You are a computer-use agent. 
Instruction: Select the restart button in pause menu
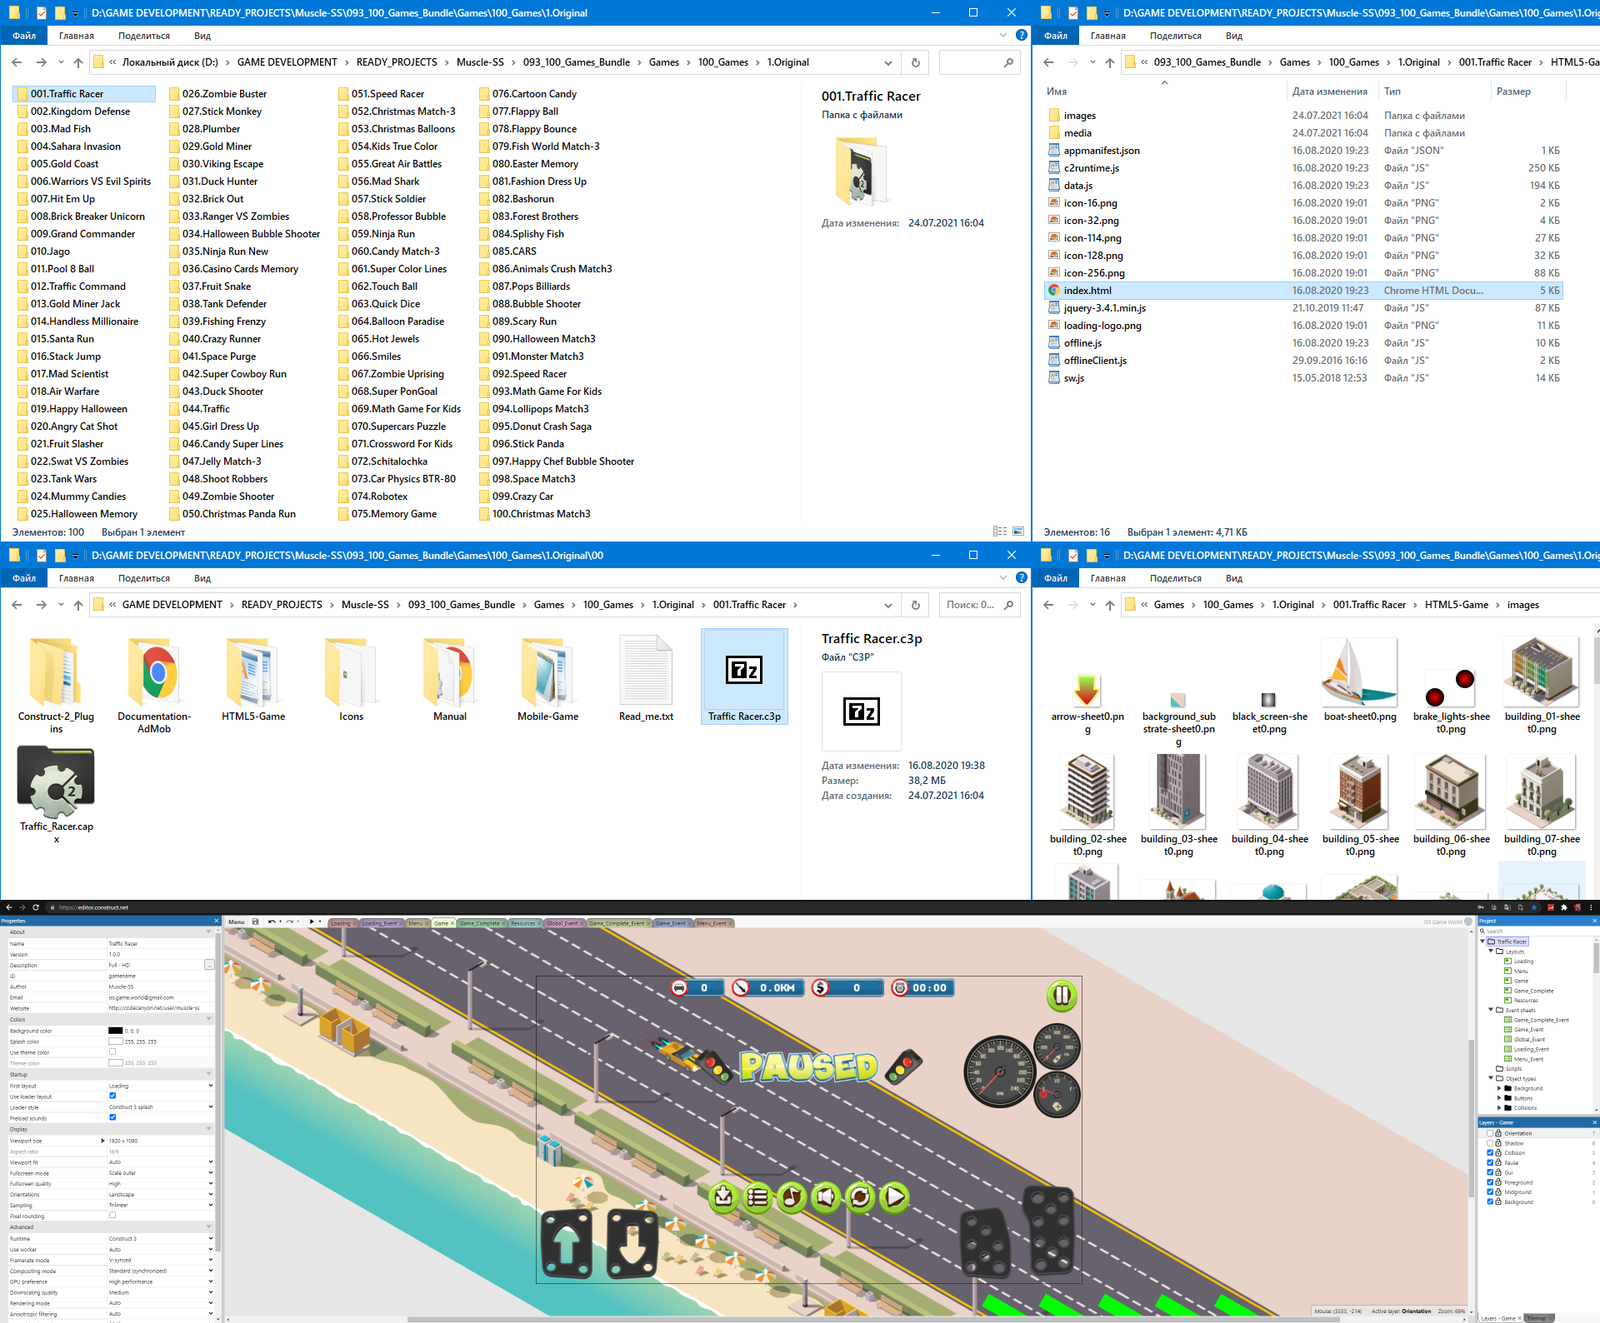(x=860, y=1196)
